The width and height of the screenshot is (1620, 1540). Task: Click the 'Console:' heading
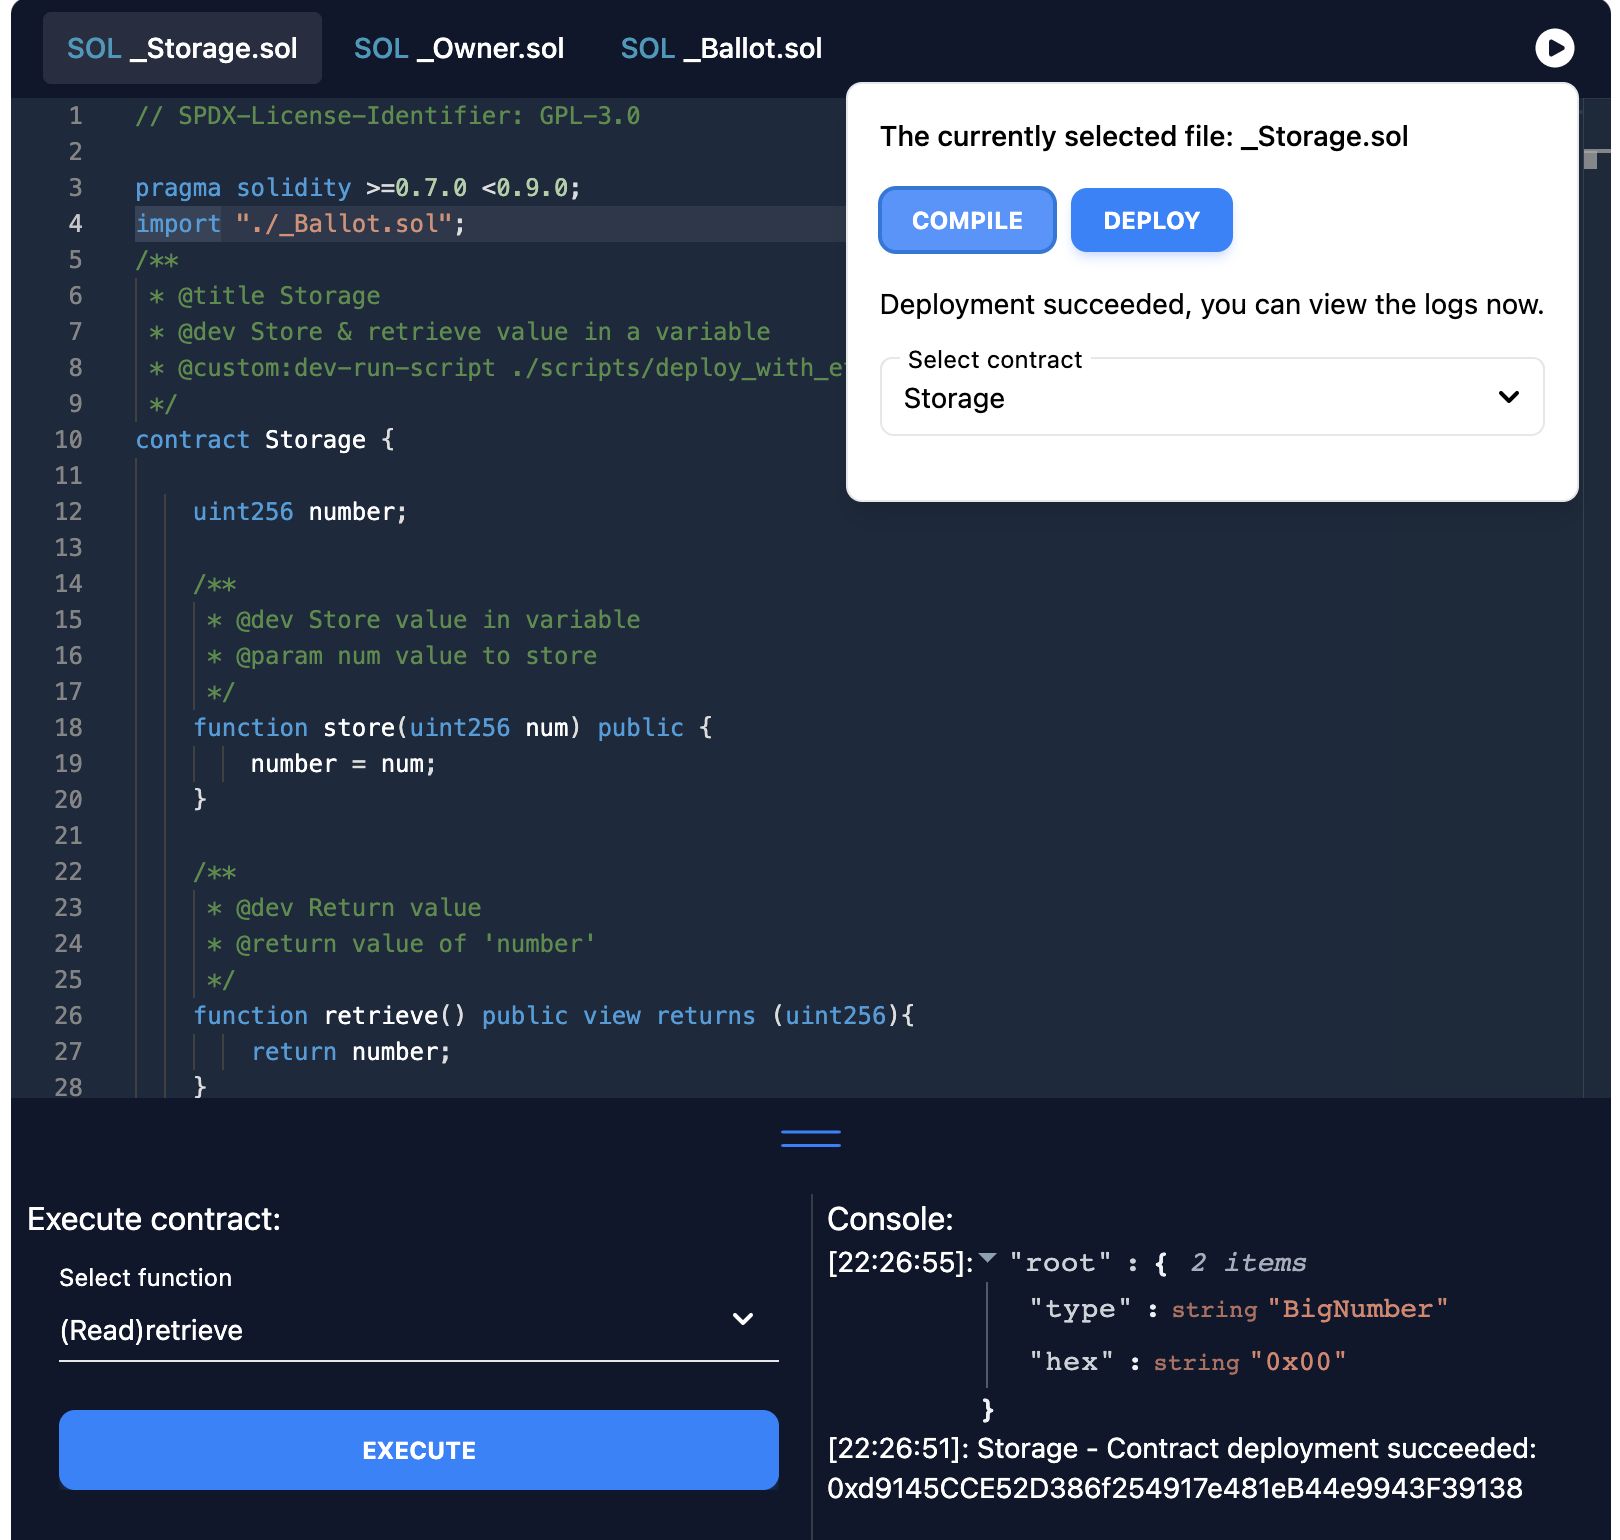tap(890, 1219)
